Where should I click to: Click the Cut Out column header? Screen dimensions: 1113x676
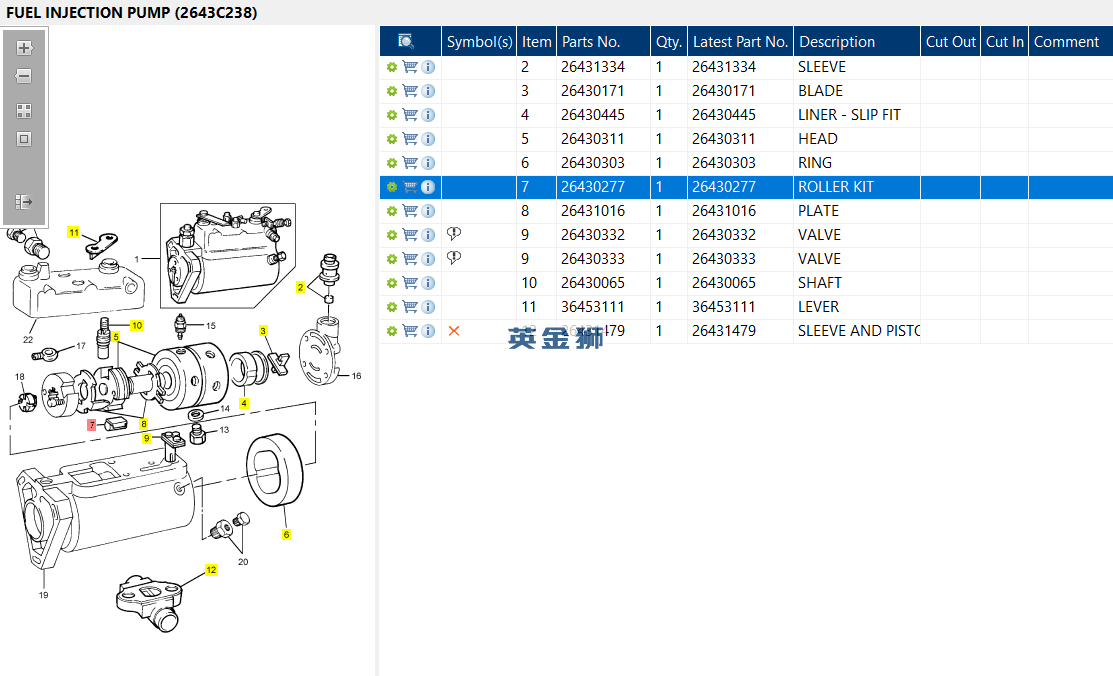950,41
